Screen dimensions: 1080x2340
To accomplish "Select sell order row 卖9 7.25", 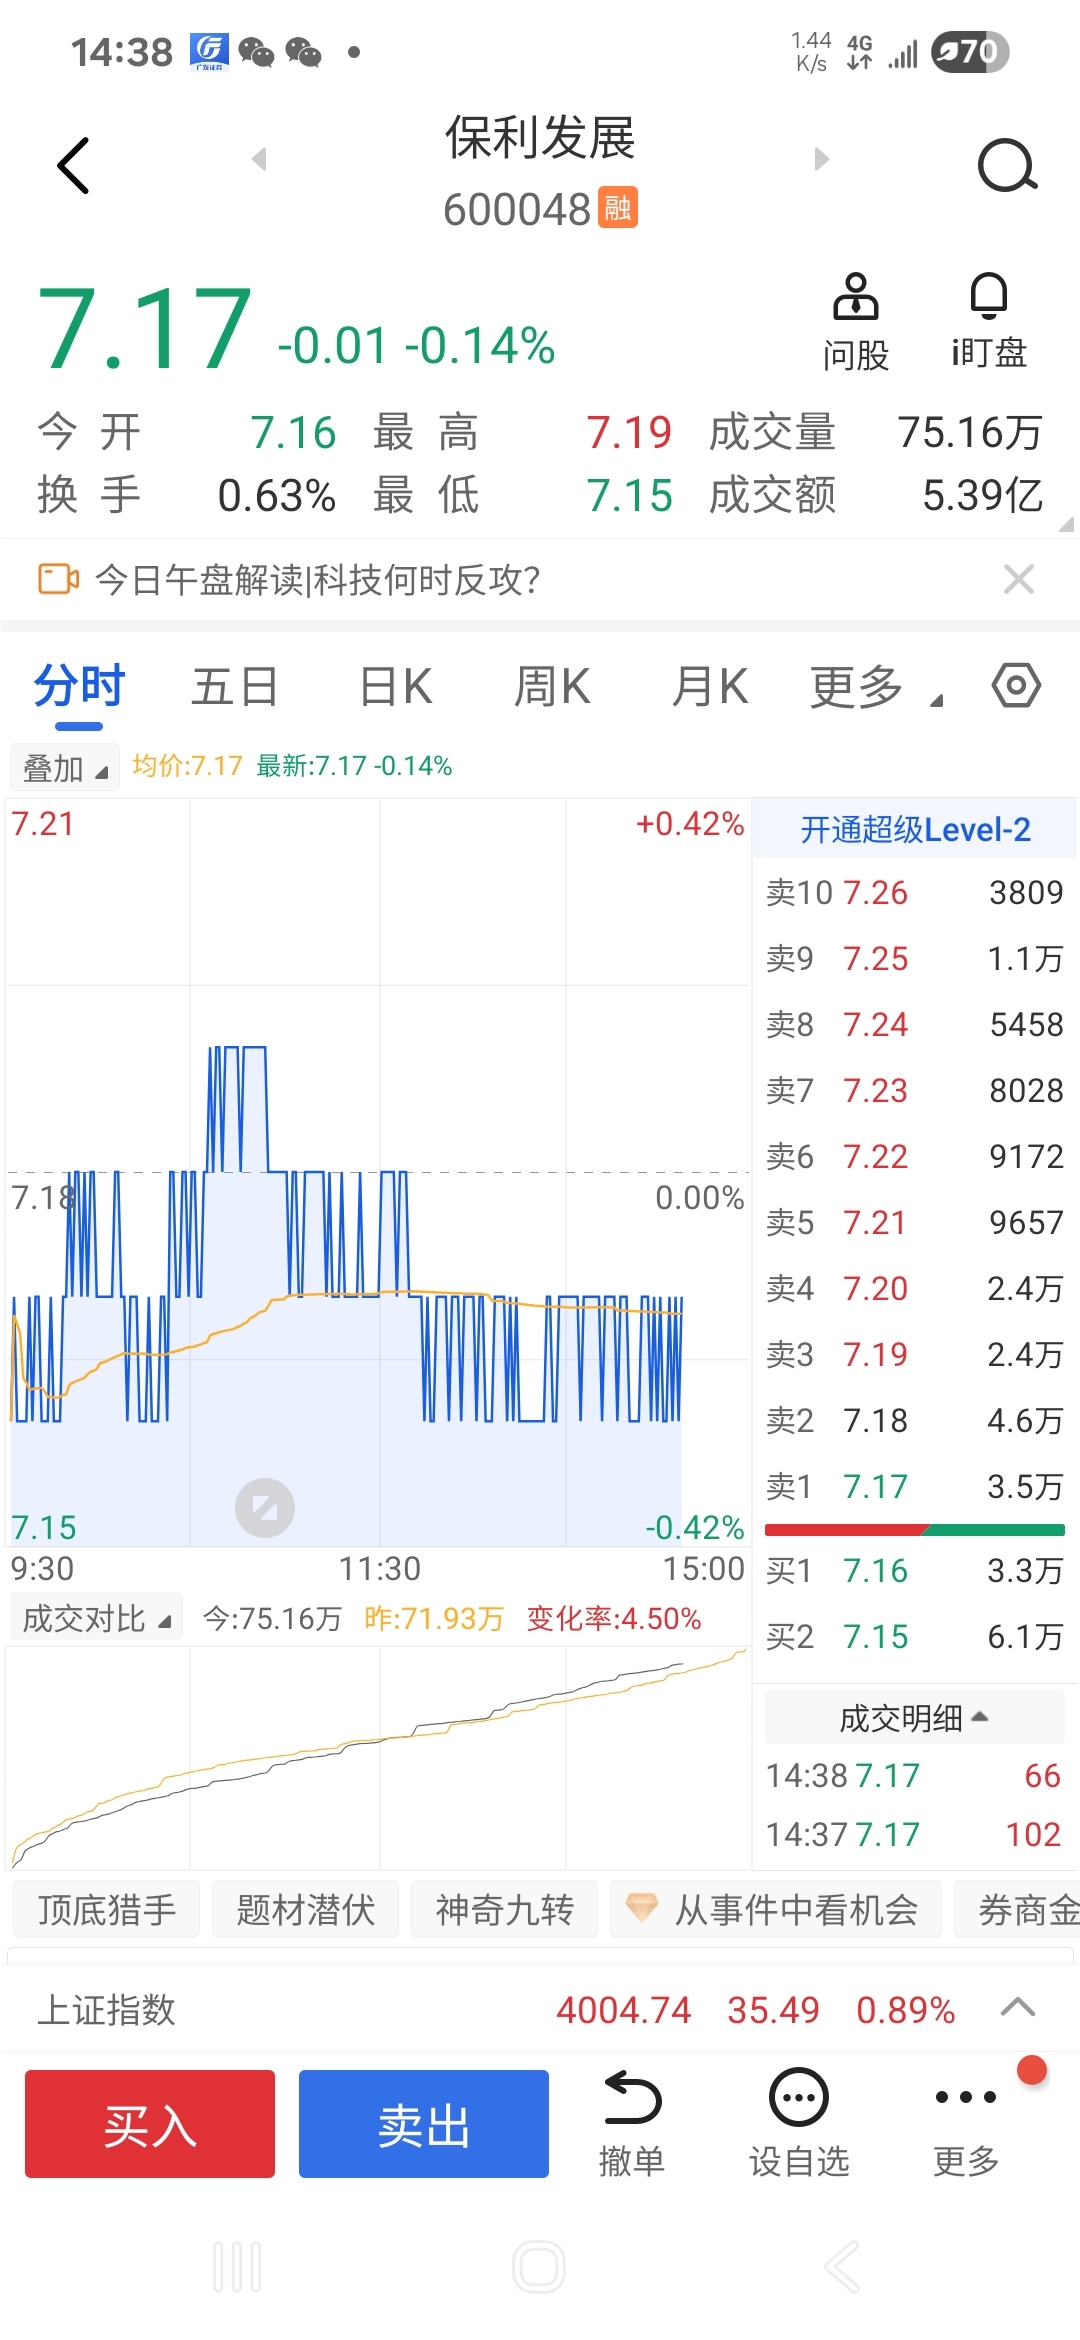I will (x=915, y=958).
